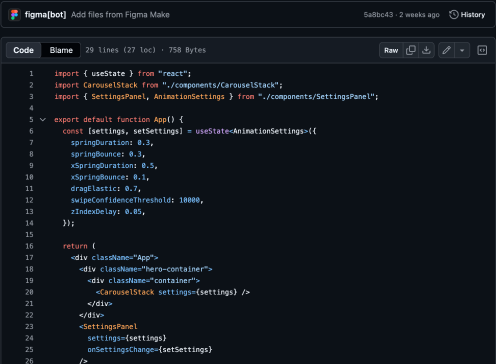496x364 pixels.
Task: Click the './components/SettingsPanel' path string
Action: pyautogui.click(x=317, y=97)
